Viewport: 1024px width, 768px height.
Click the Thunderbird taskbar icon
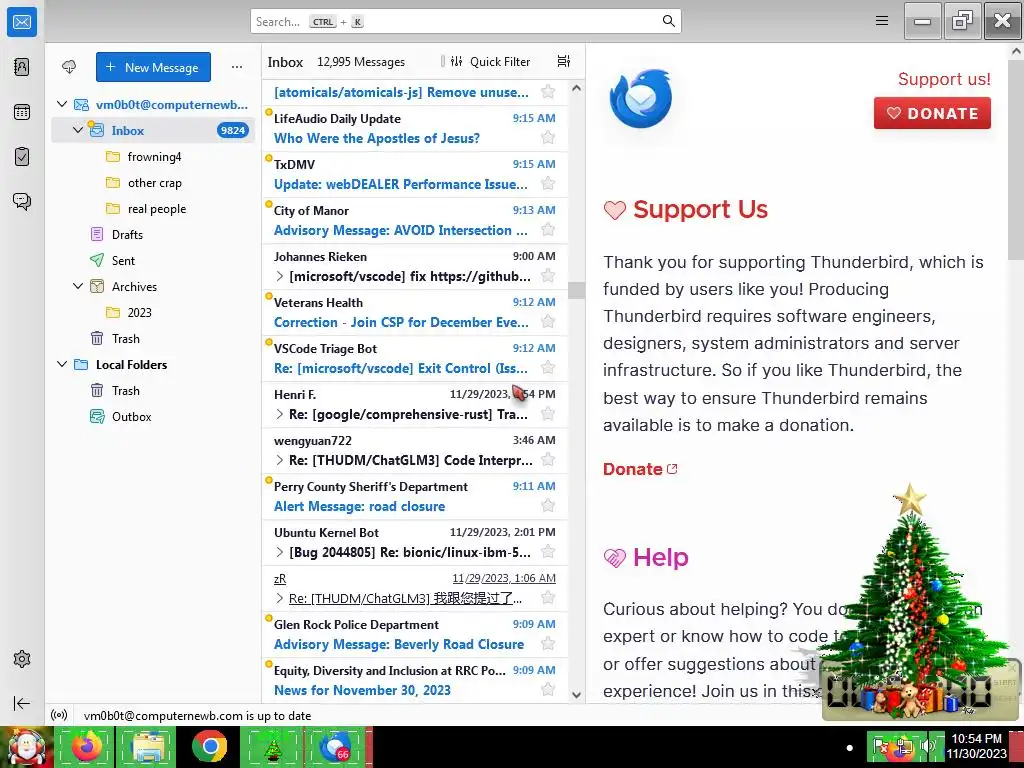335,747
